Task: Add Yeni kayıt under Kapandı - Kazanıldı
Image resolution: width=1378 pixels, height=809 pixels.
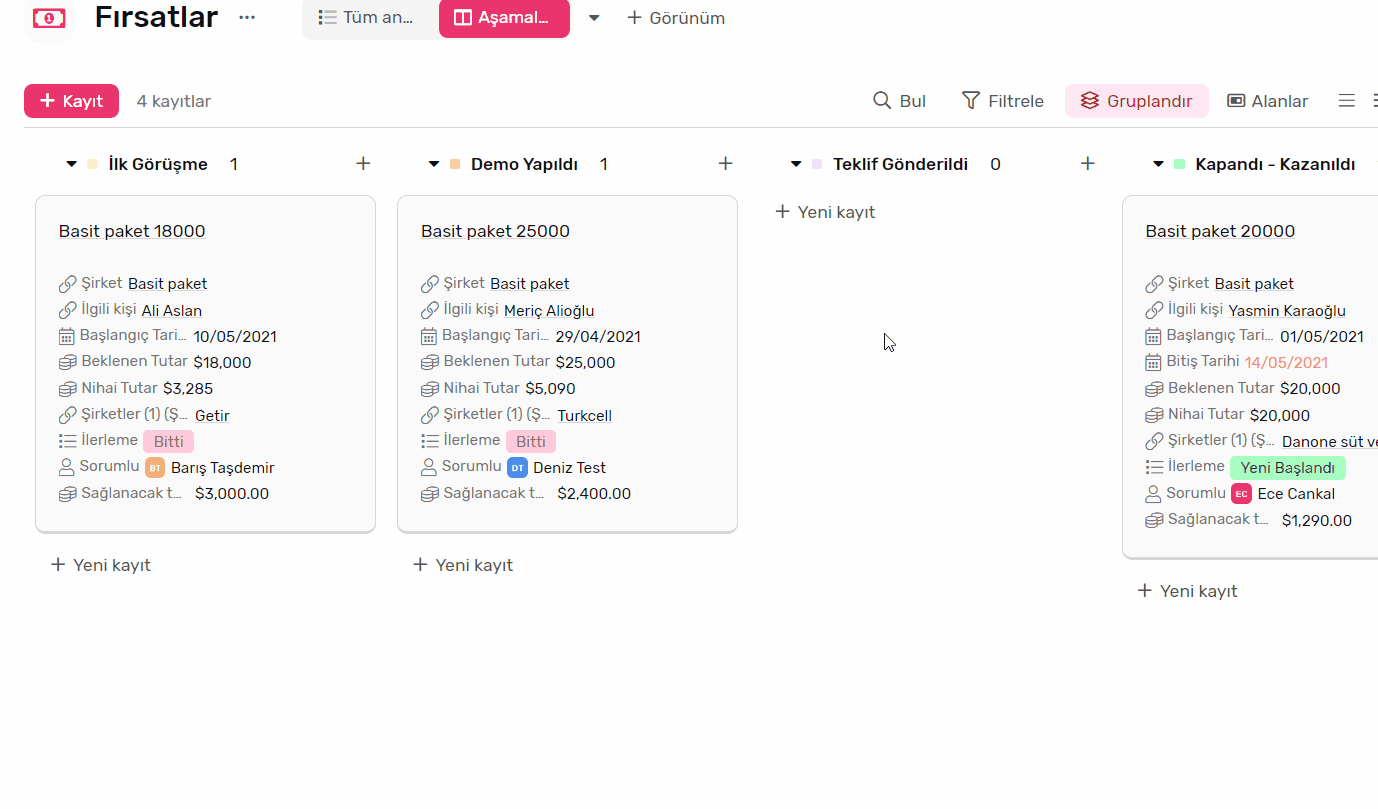Action: point(1187,591)
